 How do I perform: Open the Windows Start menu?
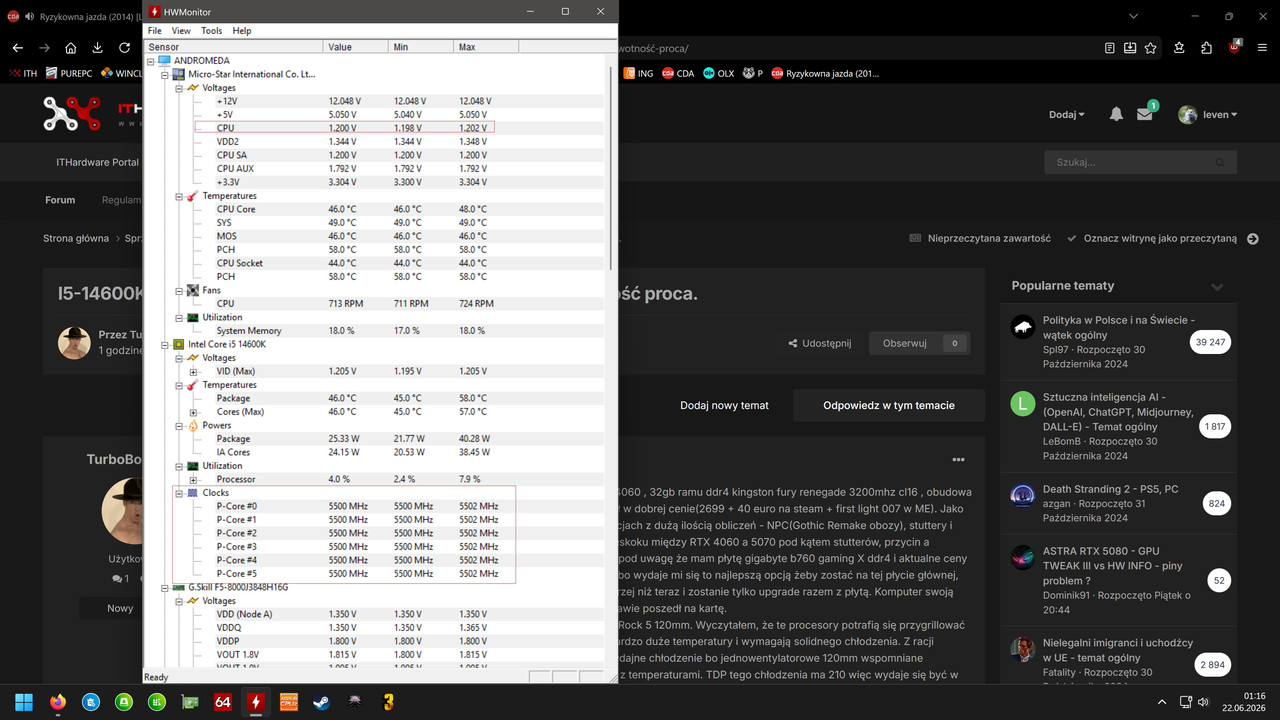(x=24, y=702)
